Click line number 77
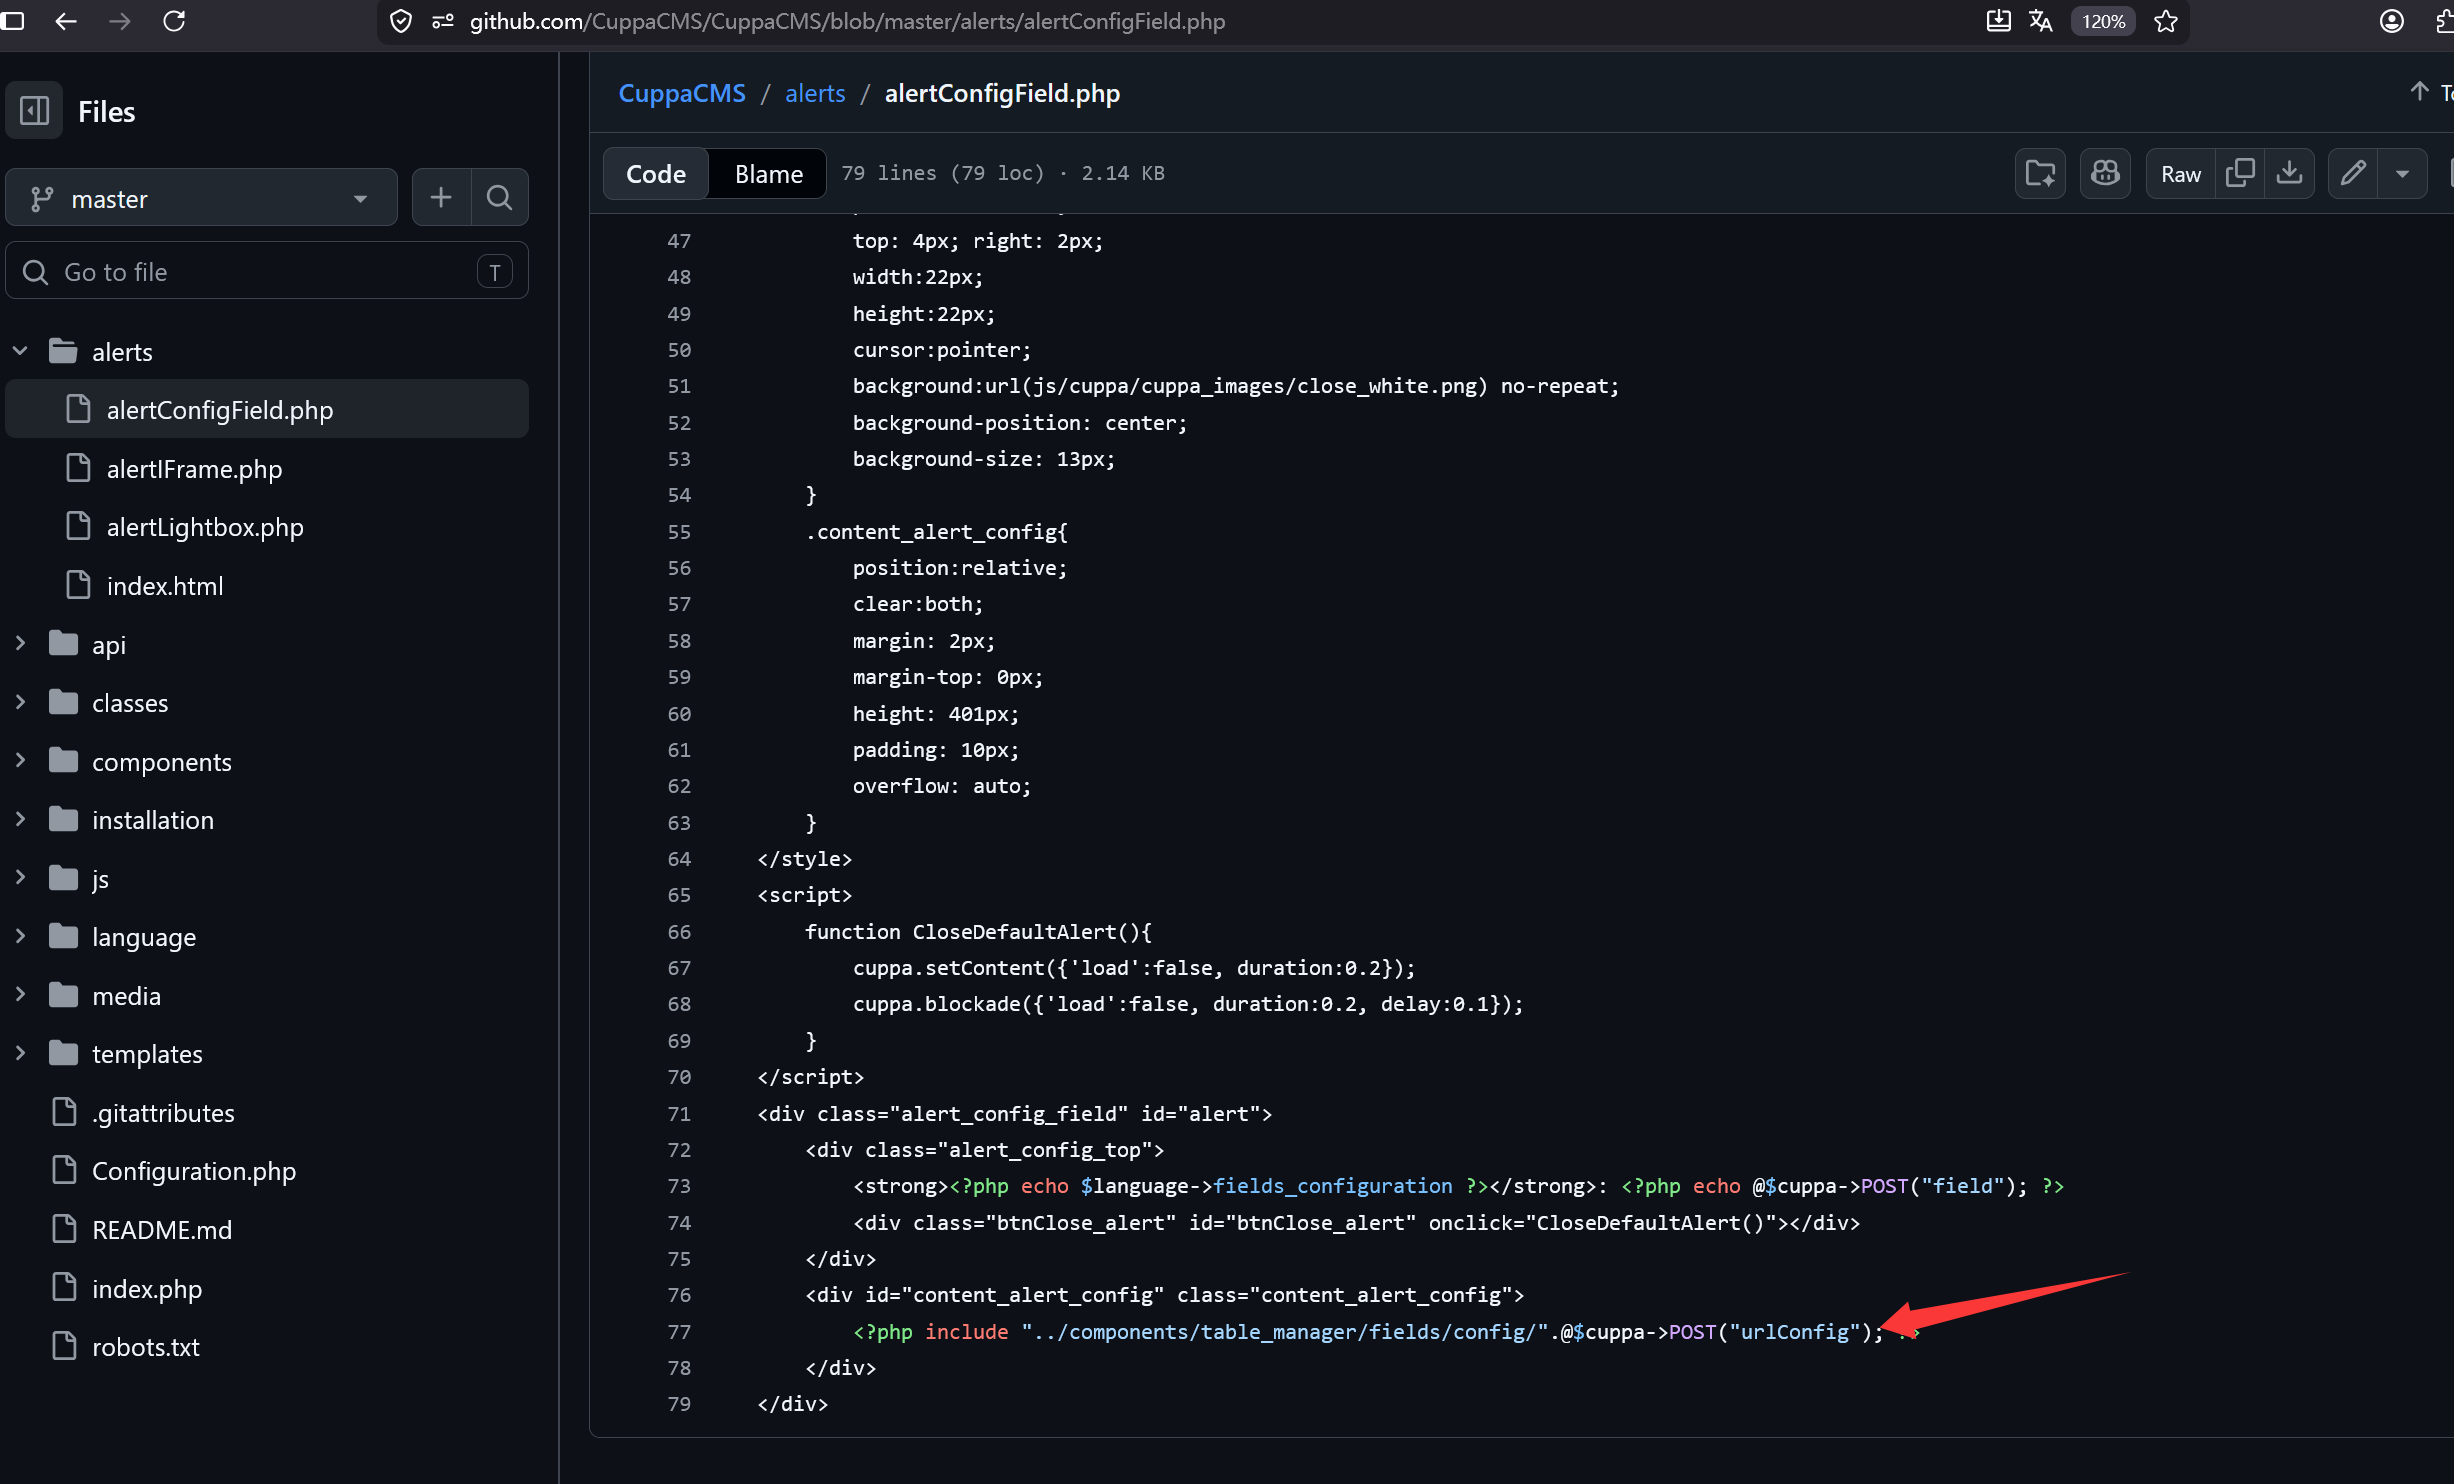 679,1331
